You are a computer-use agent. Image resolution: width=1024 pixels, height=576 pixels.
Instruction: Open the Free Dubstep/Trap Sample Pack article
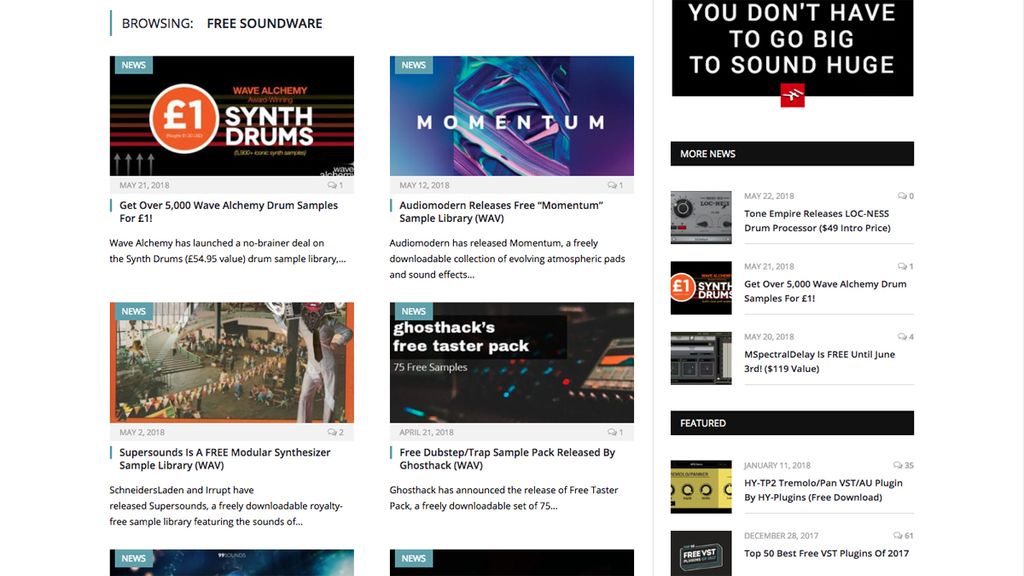[504, 458]
